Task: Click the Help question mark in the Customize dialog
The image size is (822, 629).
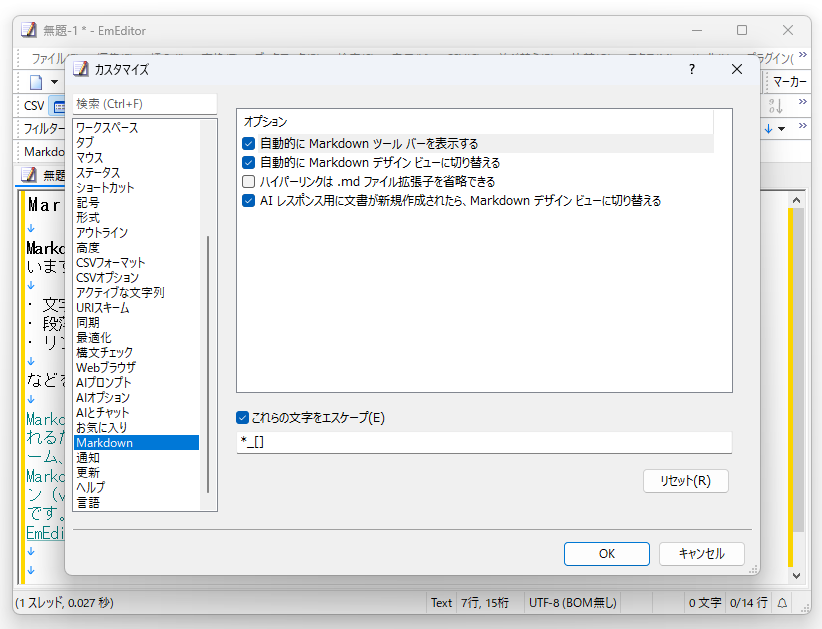Action: pyautogui.click(x=691, y=69)
